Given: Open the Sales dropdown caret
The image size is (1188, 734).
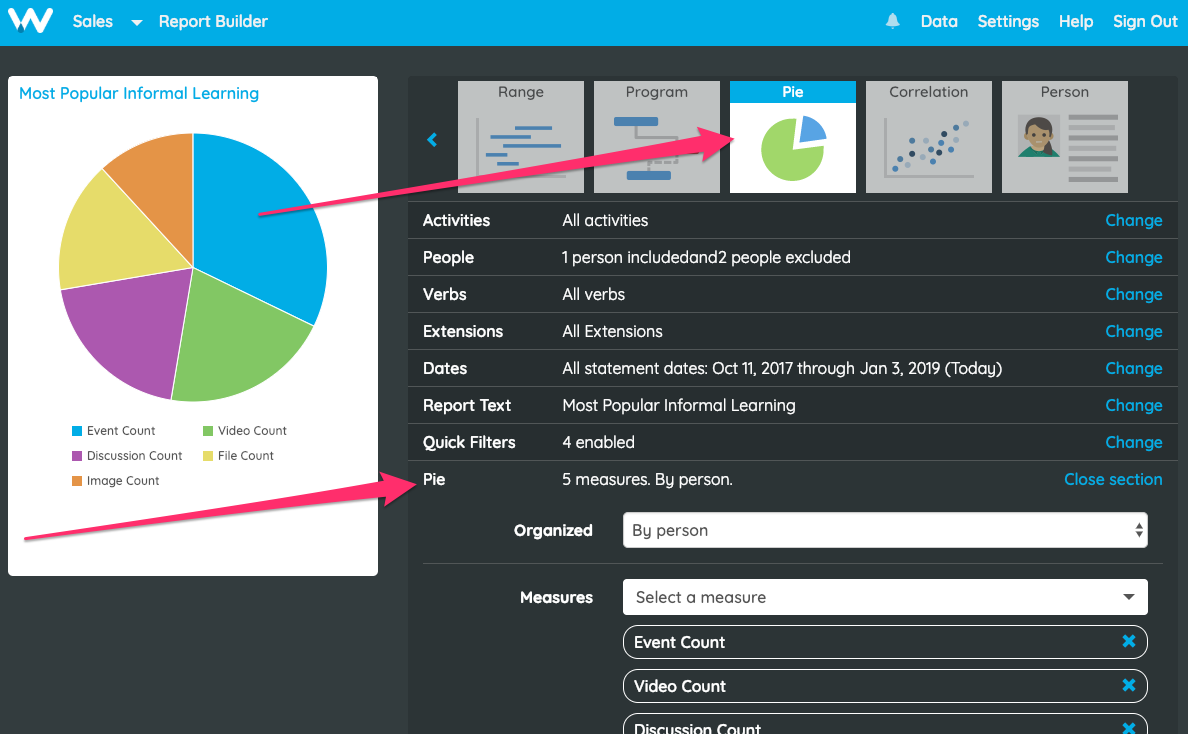Looking at the screenshot, I should [136, 23].
